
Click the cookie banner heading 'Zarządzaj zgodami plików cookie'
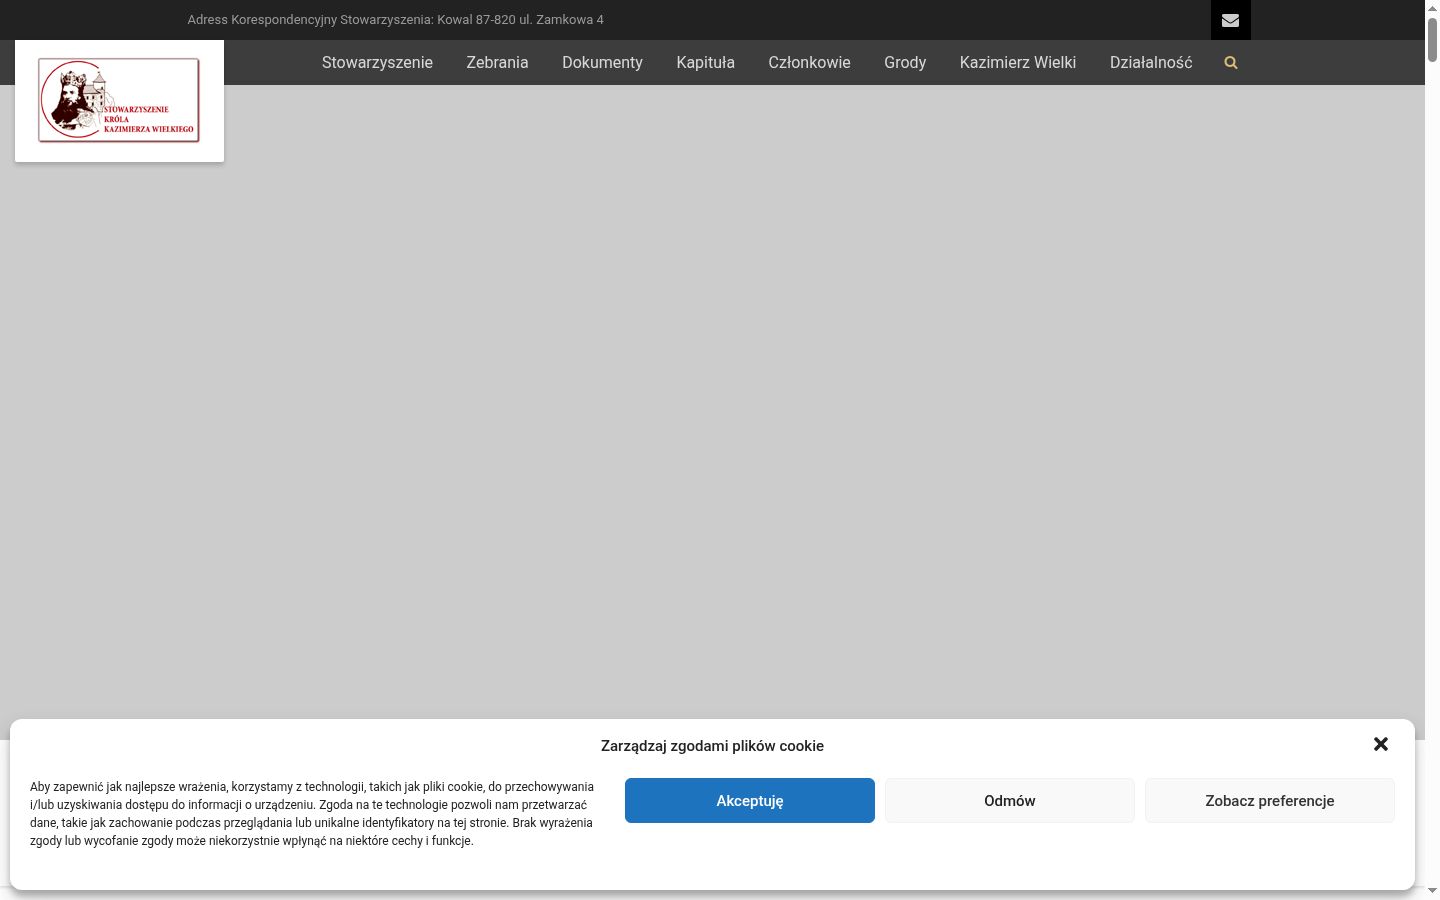[712, 746]
